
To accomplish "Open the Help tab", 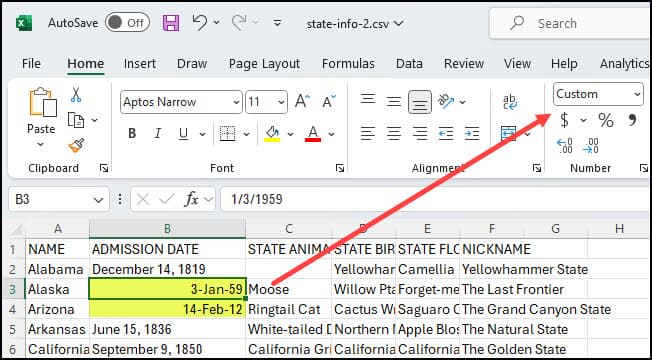I will 564,64.
